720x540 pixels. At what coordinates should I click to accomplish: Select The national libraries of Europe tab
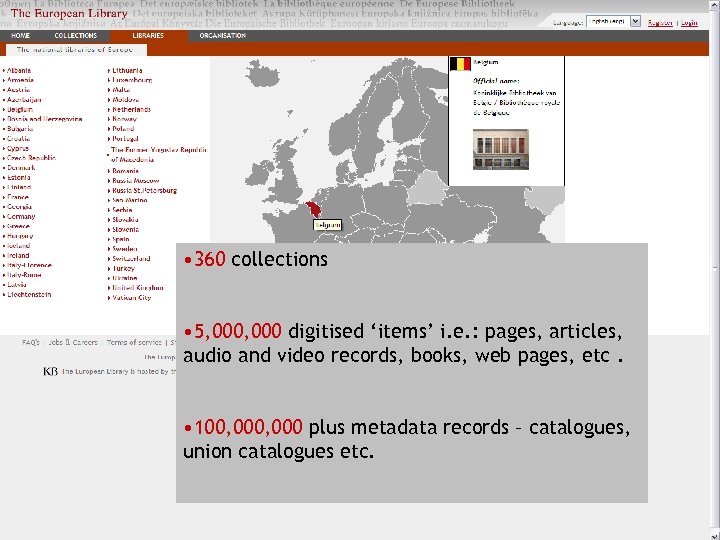(75, 50)
